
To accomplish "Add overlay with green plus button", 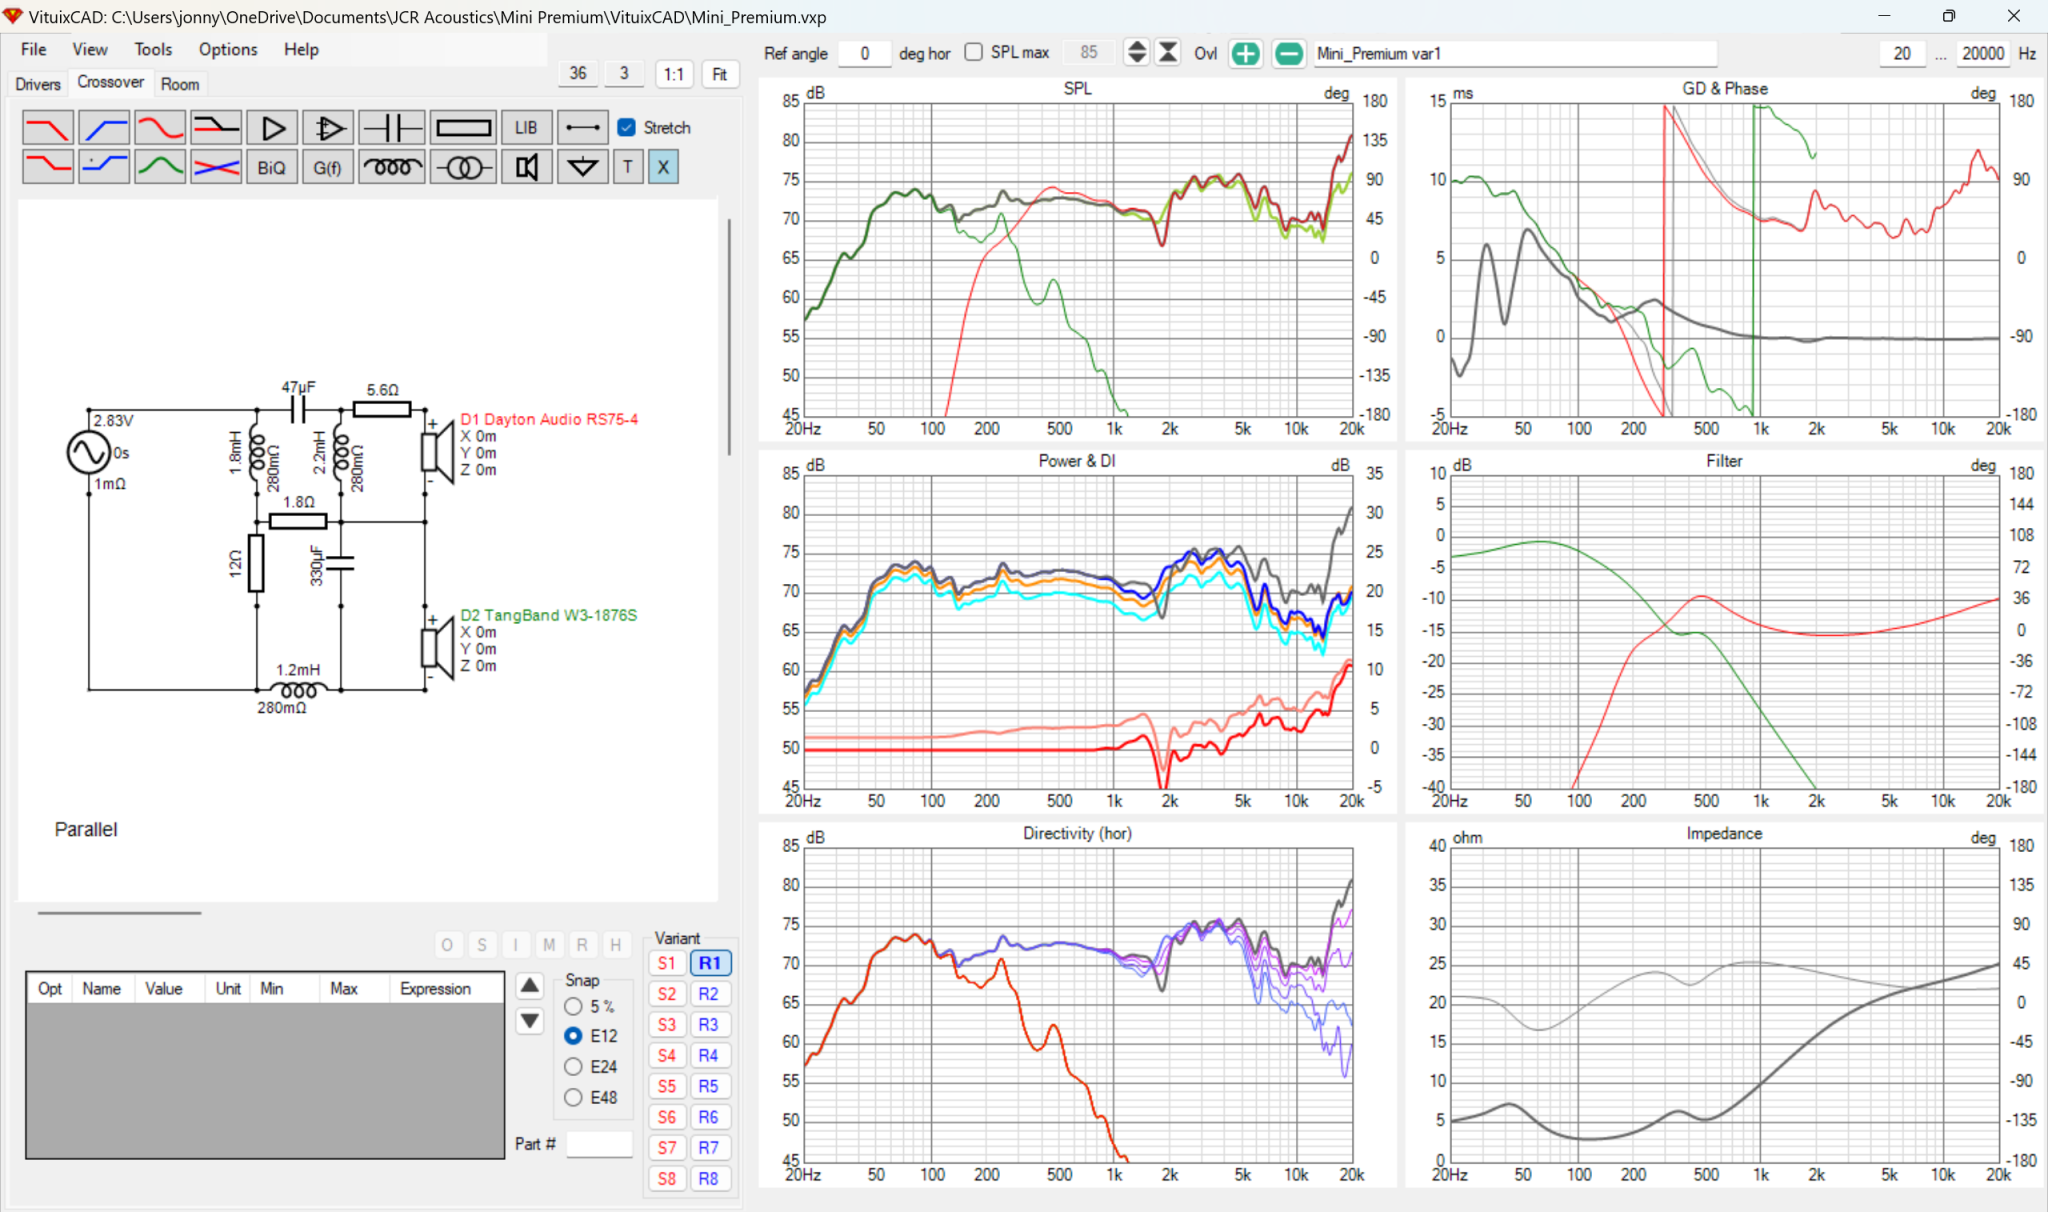I will (x=1245, y=54).
